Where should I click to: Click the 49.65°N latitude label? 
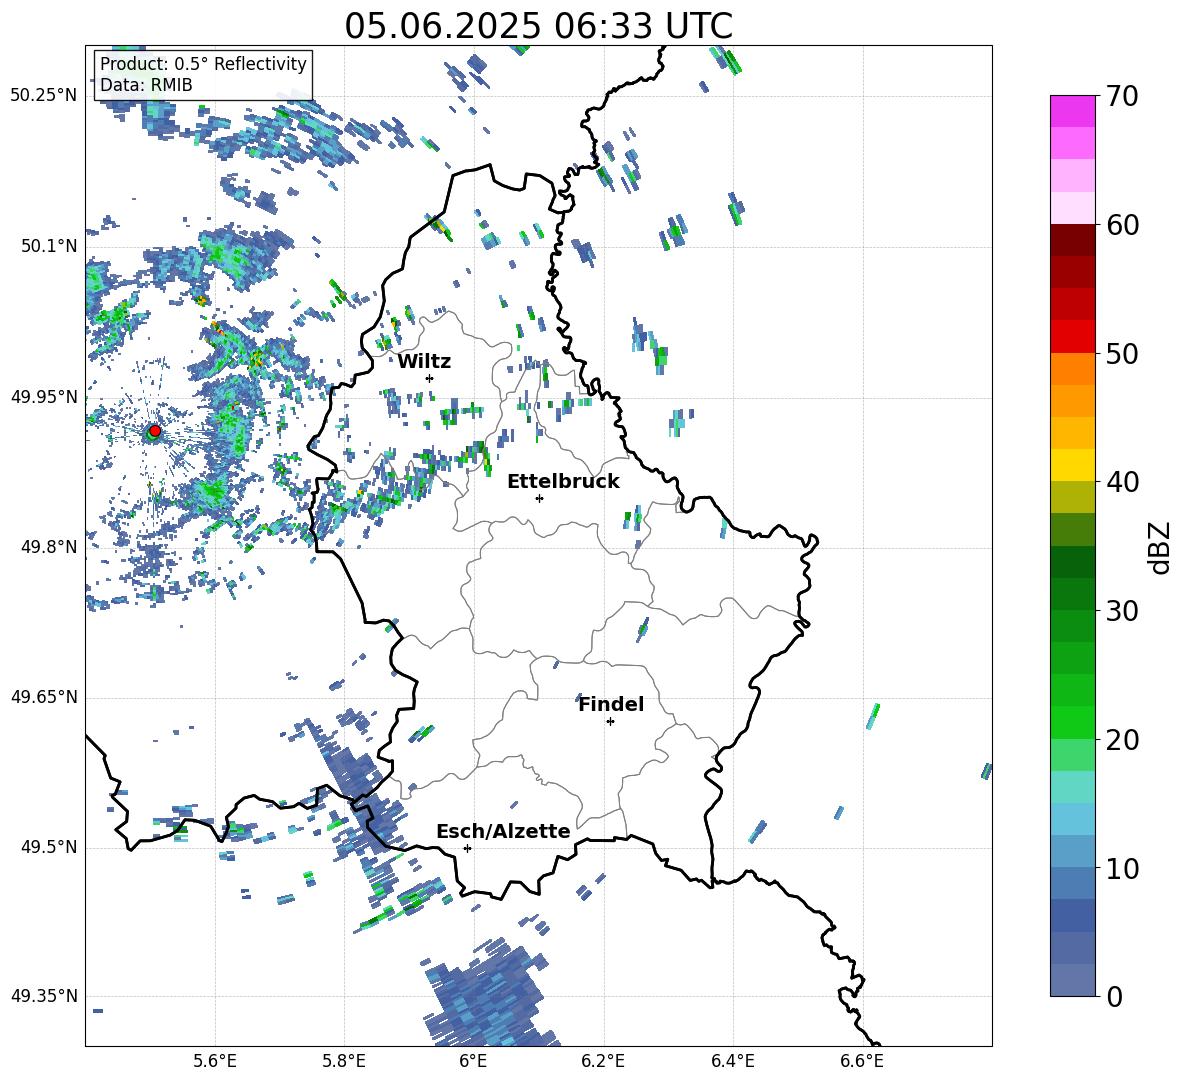coord(44,696)
